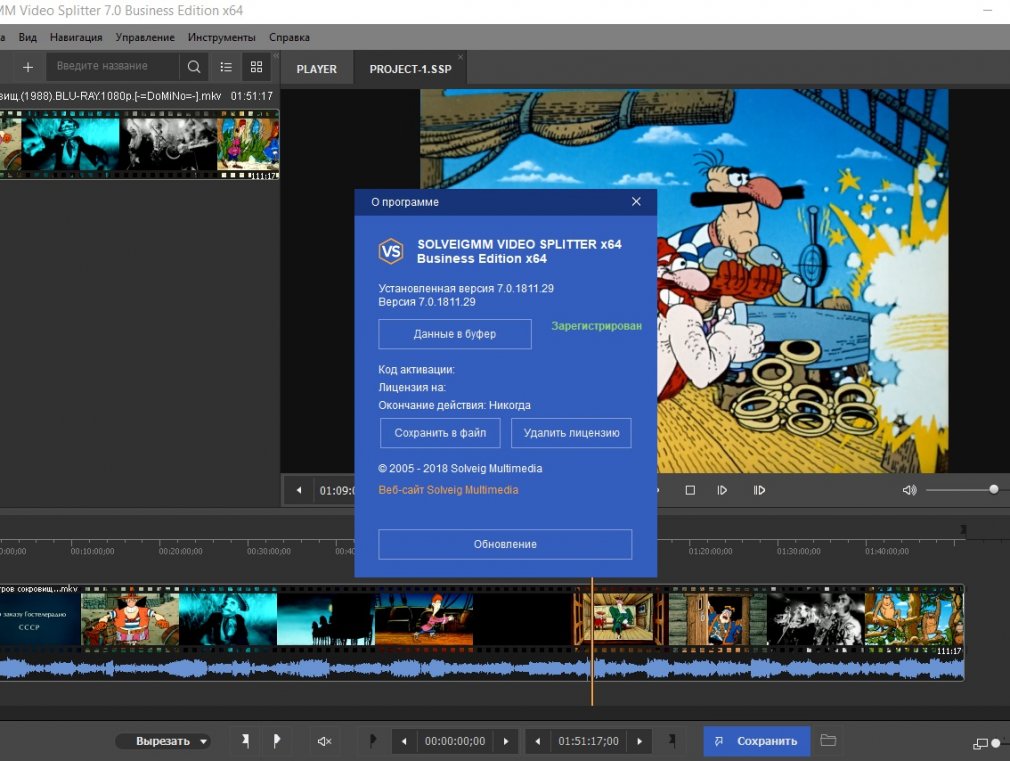Switch to the PROJECT-1.SSP tab
The width and height of the screenshot is (1010, 761).
tap(410, 69)
